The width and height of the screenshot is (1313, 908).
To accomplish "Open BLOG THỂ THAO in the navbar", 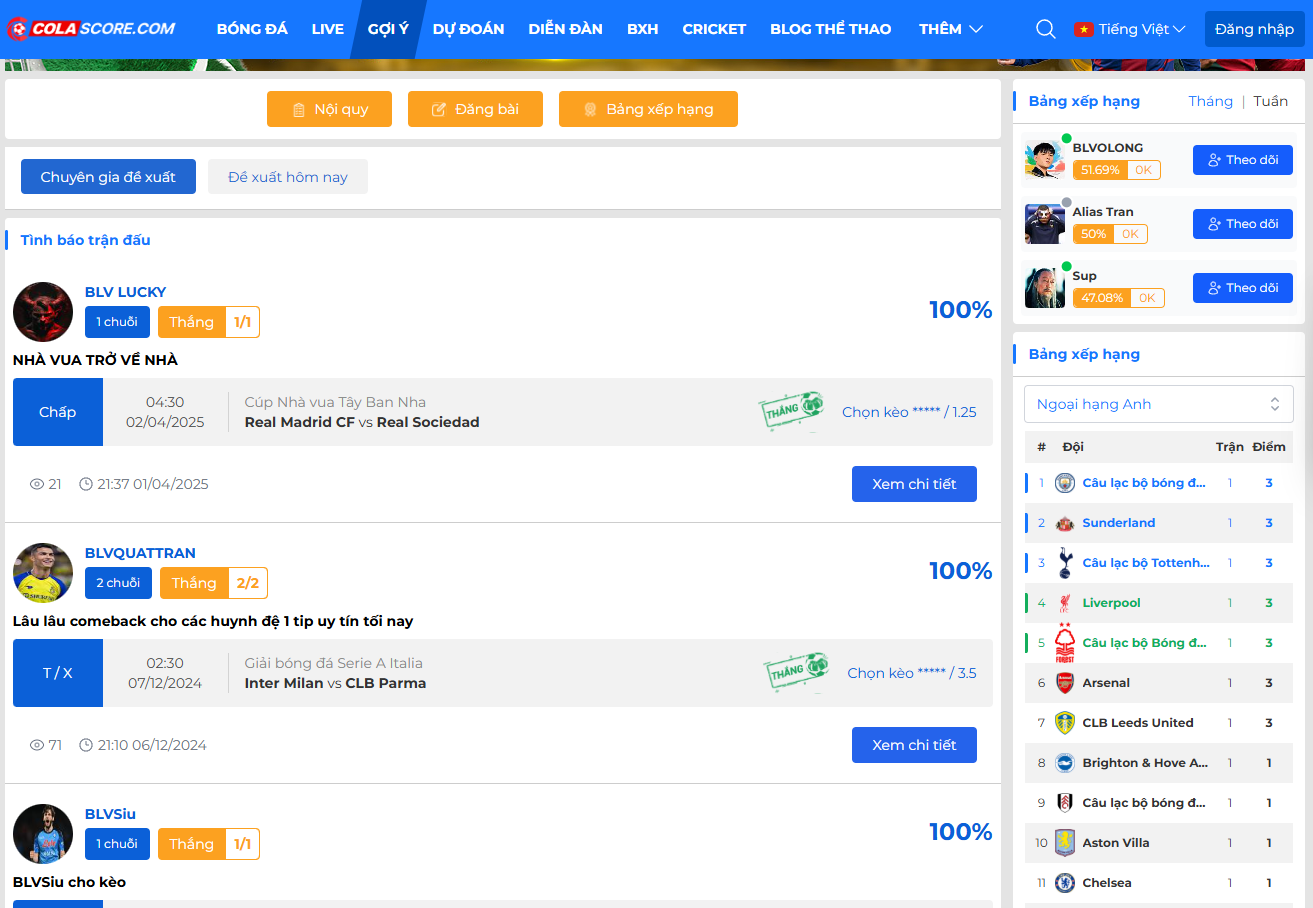I will coord(831,29).
